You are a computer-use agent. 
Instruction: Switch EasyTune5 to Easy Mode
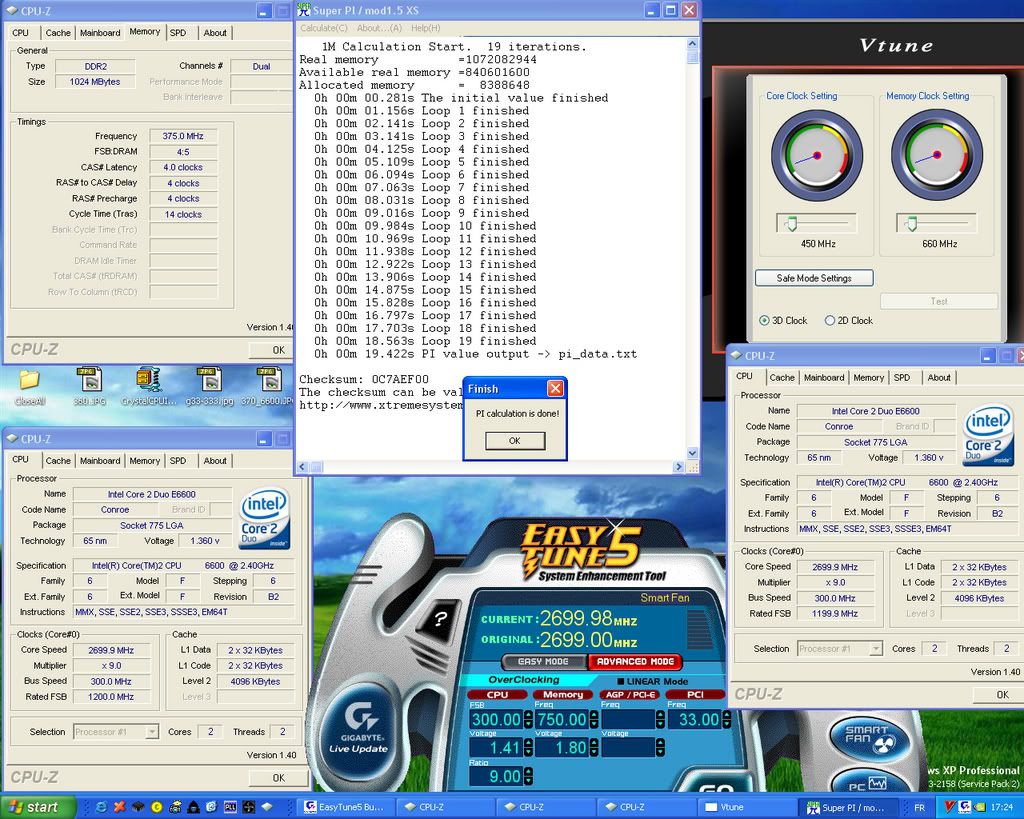pos(542,662)
